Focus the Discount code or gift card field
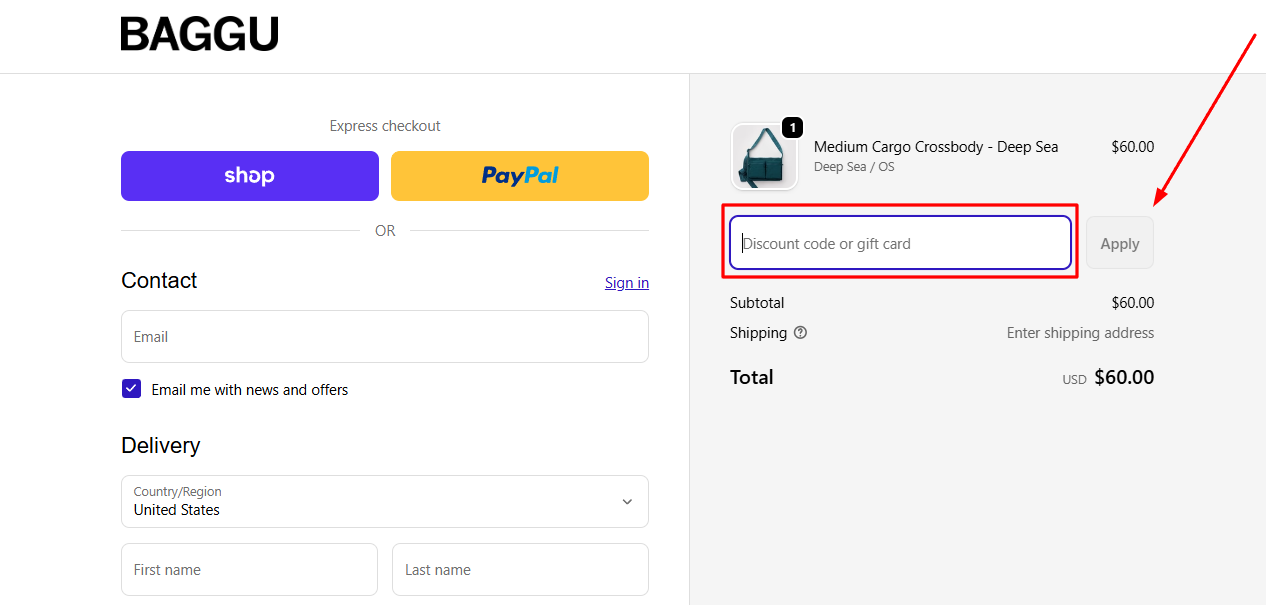The height and width of the screenshot is (605, 1266). click(x=899, y=242)
